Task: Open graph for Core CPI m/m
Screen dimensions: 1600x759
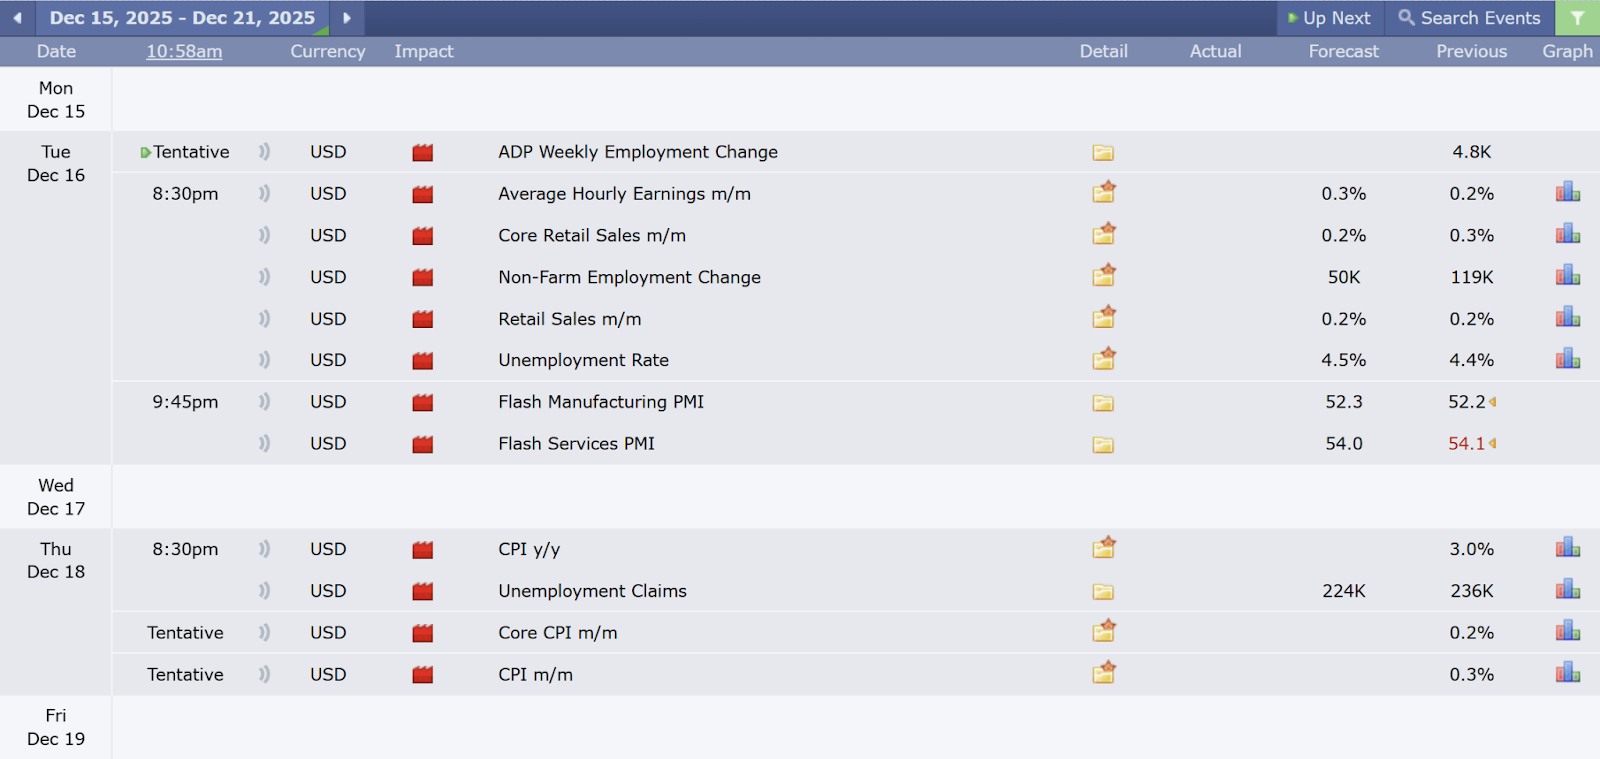Action: pos(1567,632)
